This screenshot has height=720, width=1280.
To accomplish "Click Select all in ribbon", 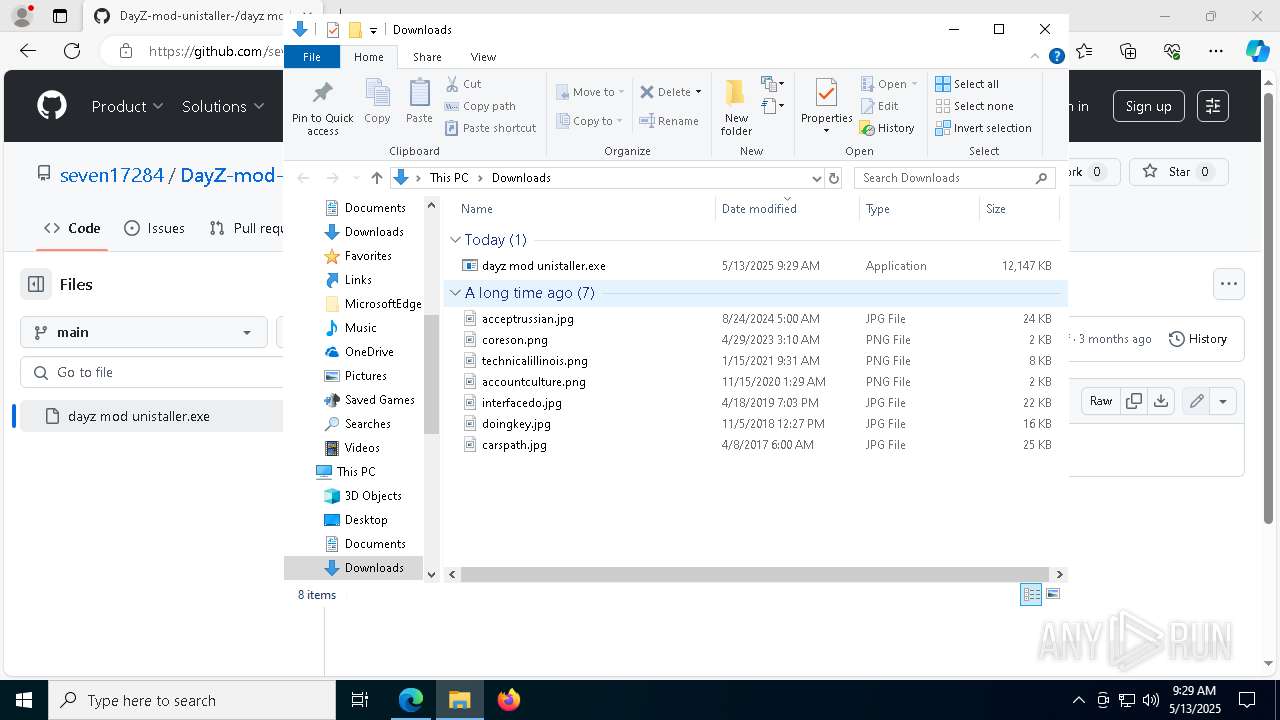I will pyautogui.click(x=967, y=84).
